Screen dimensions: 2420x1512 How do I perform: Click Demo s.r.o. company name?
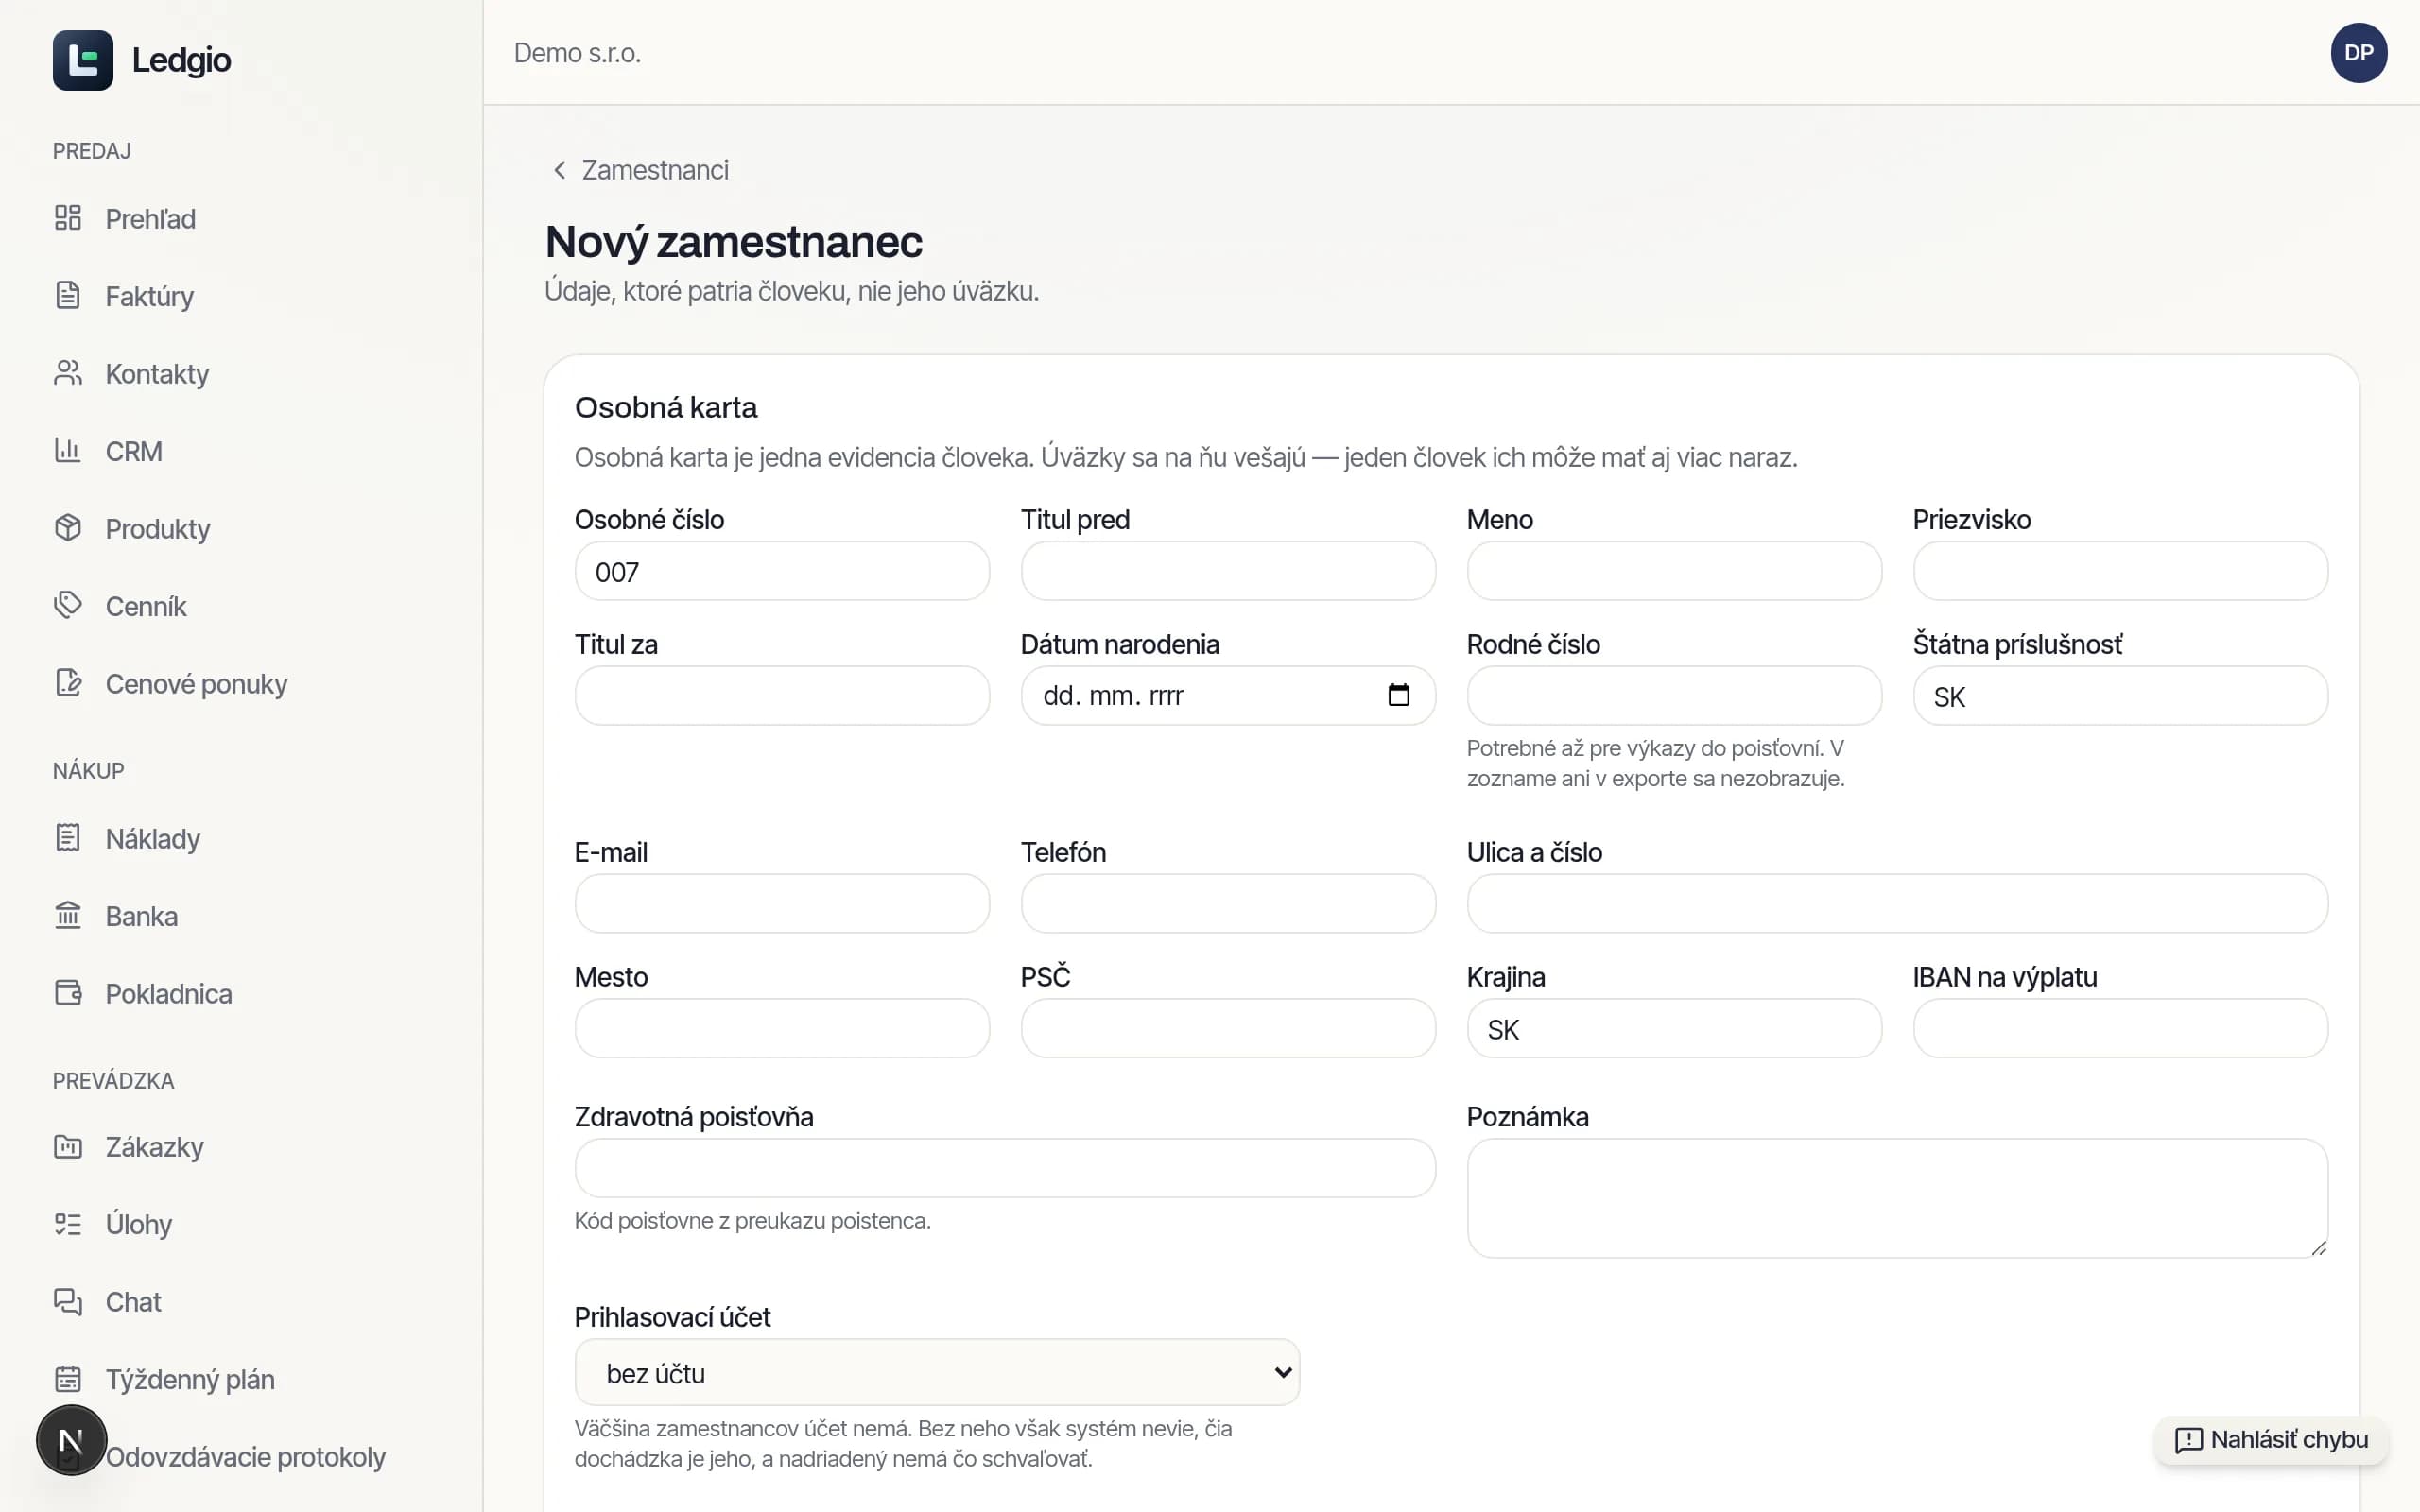(577, 53)
